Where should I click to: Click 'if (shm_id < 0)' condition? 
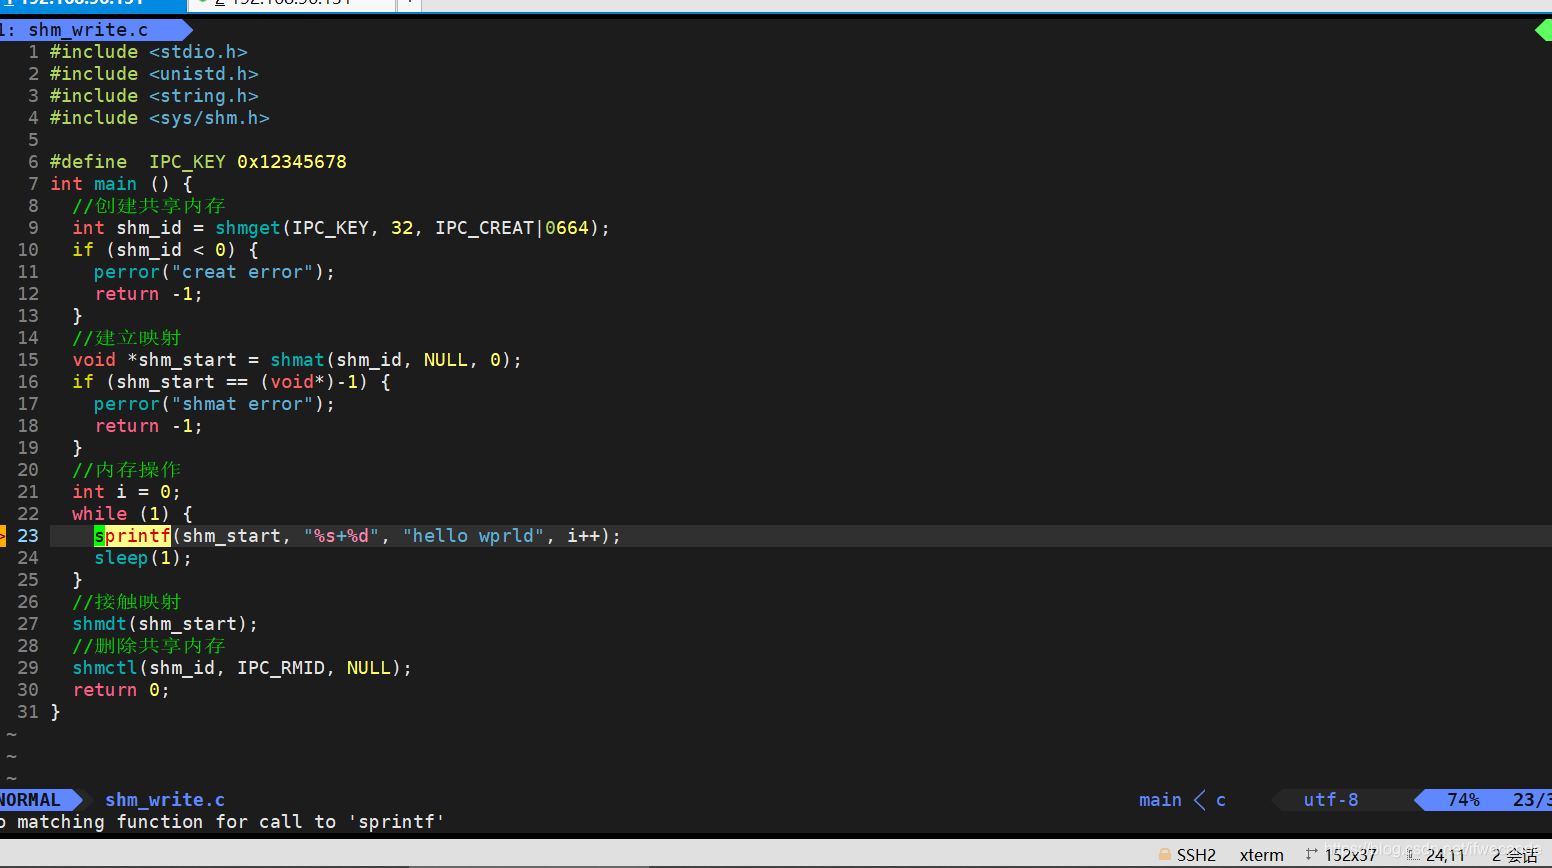pyautogui.click(x=154, y=250)
